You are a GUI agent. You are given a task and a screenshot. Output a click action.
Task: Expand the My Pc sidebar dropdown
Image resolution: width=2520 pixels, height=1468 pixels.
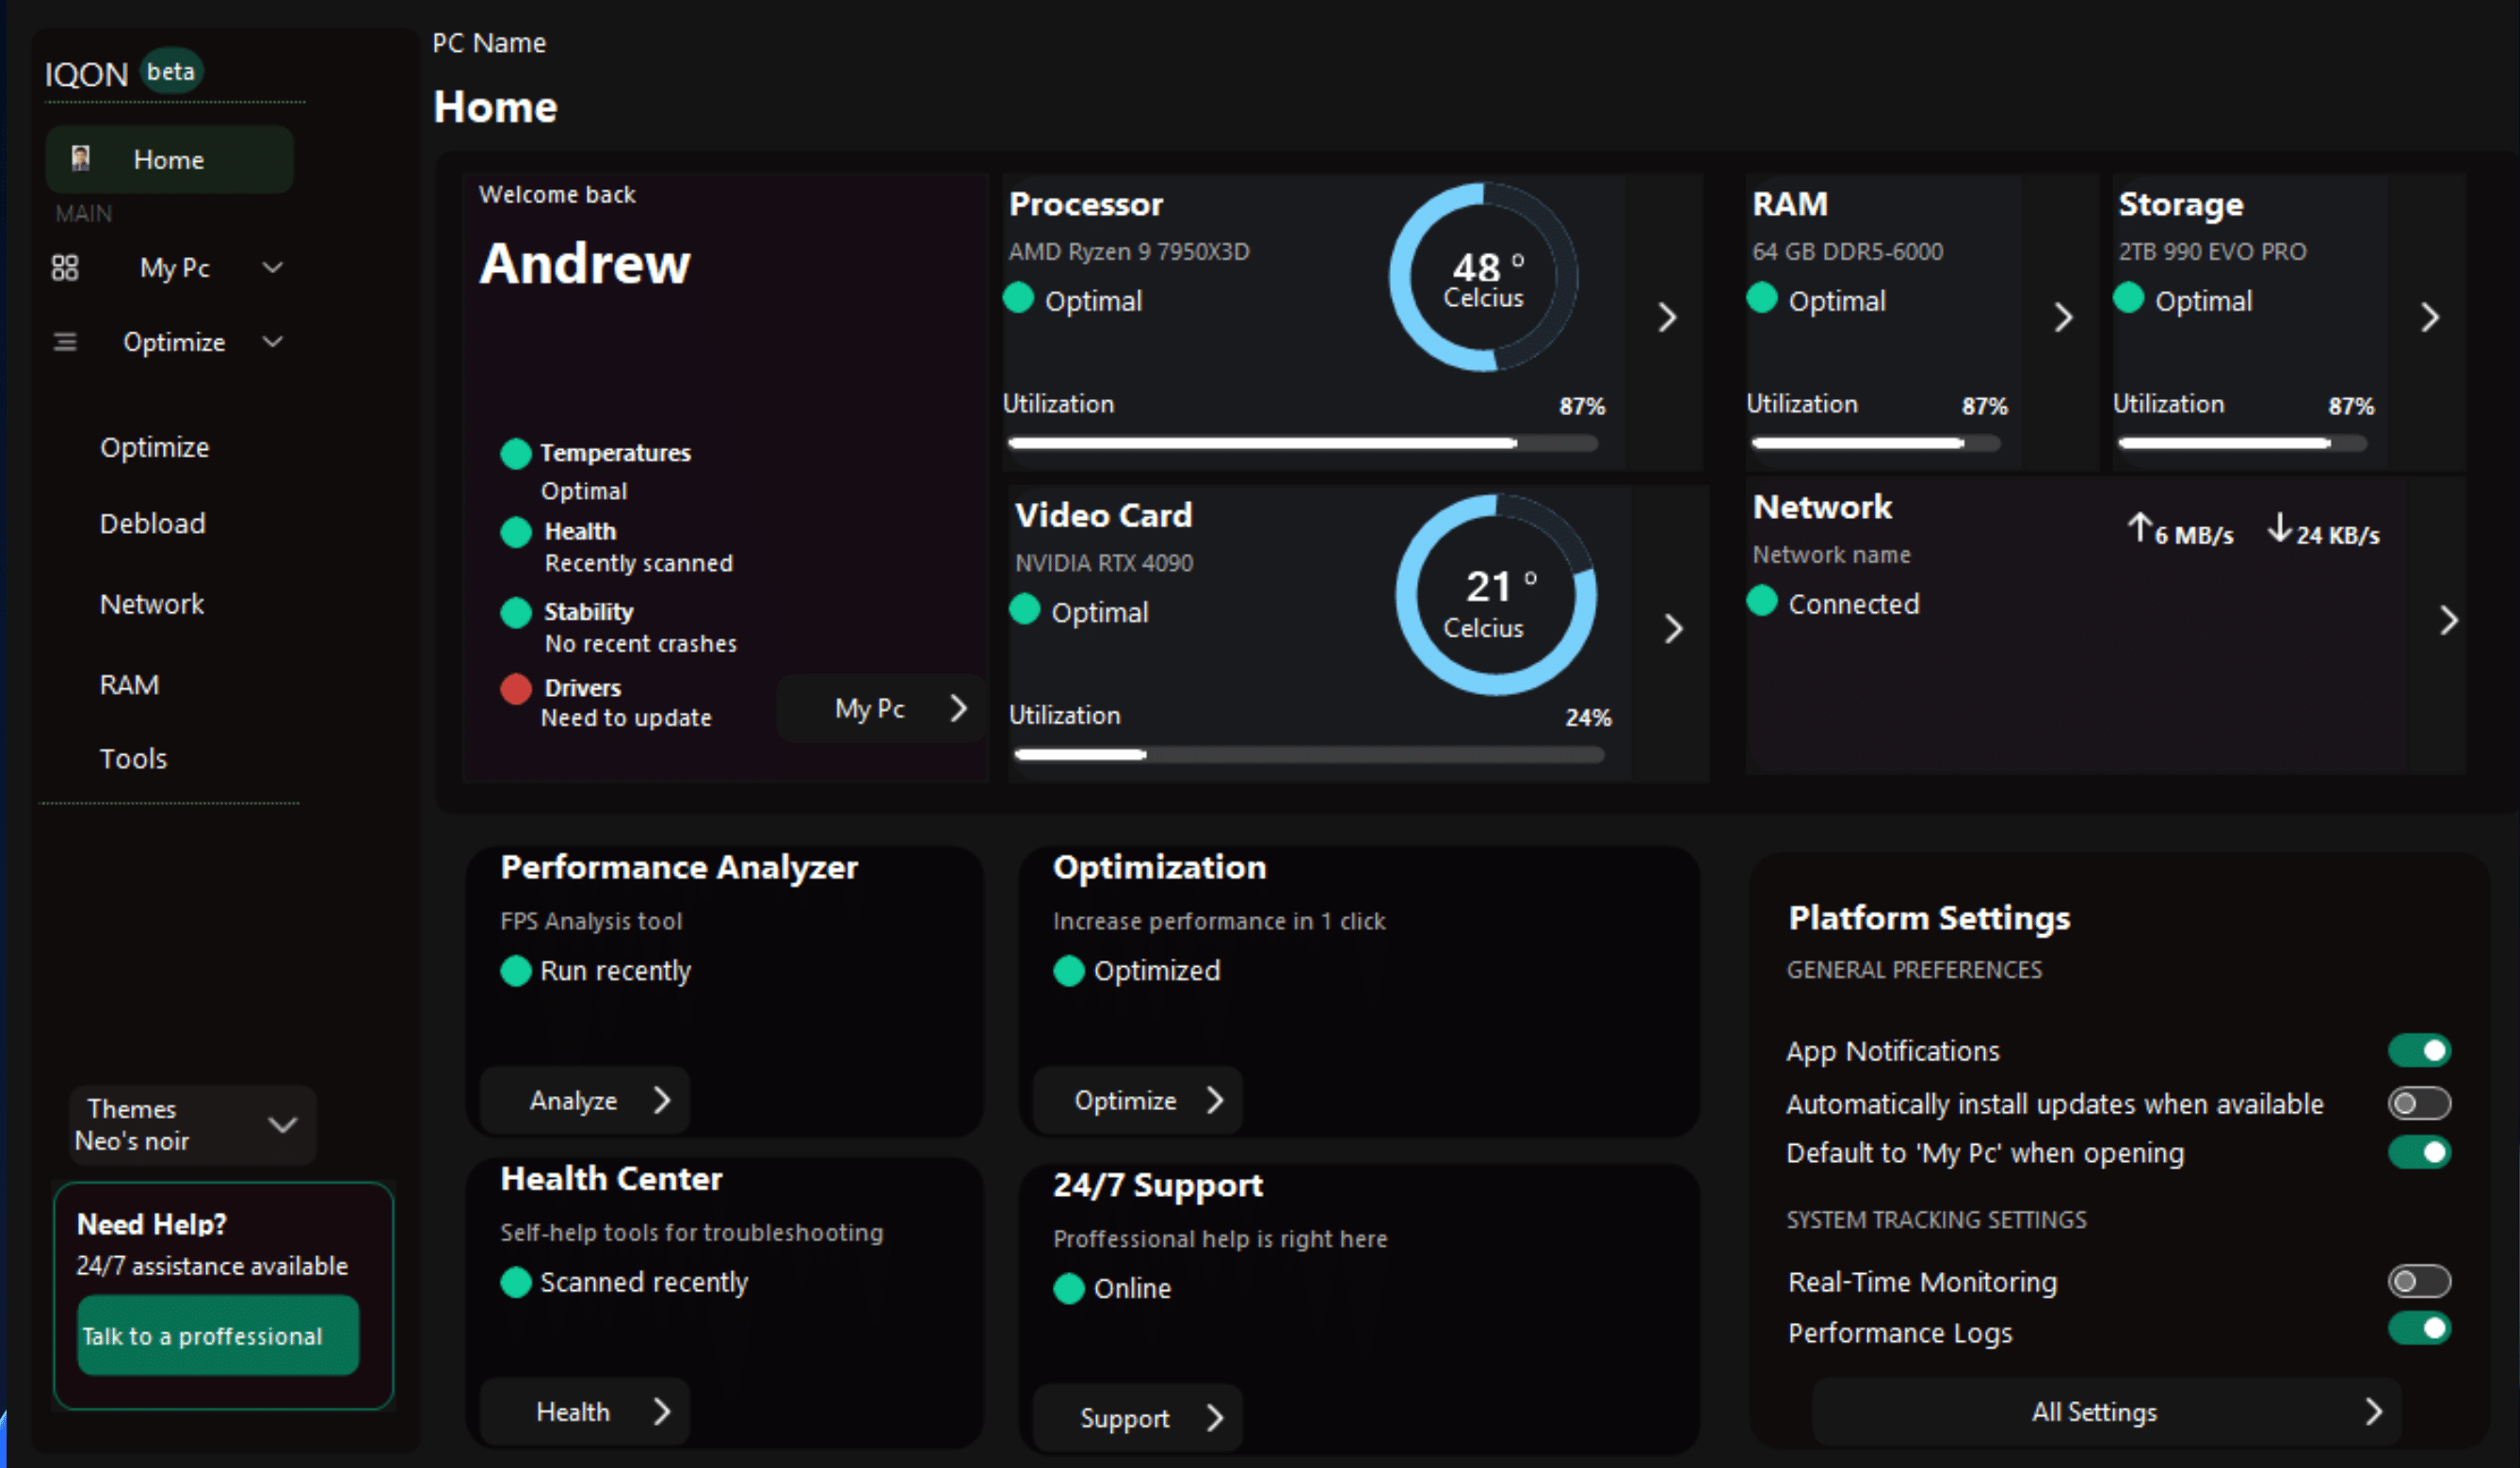(273, 267)
